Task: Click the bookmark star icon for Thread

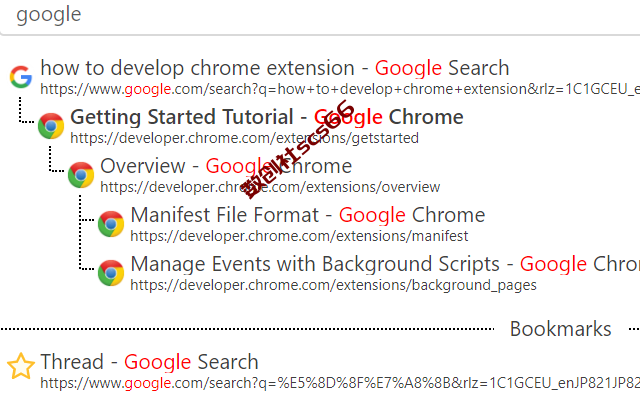Action: 21,366
